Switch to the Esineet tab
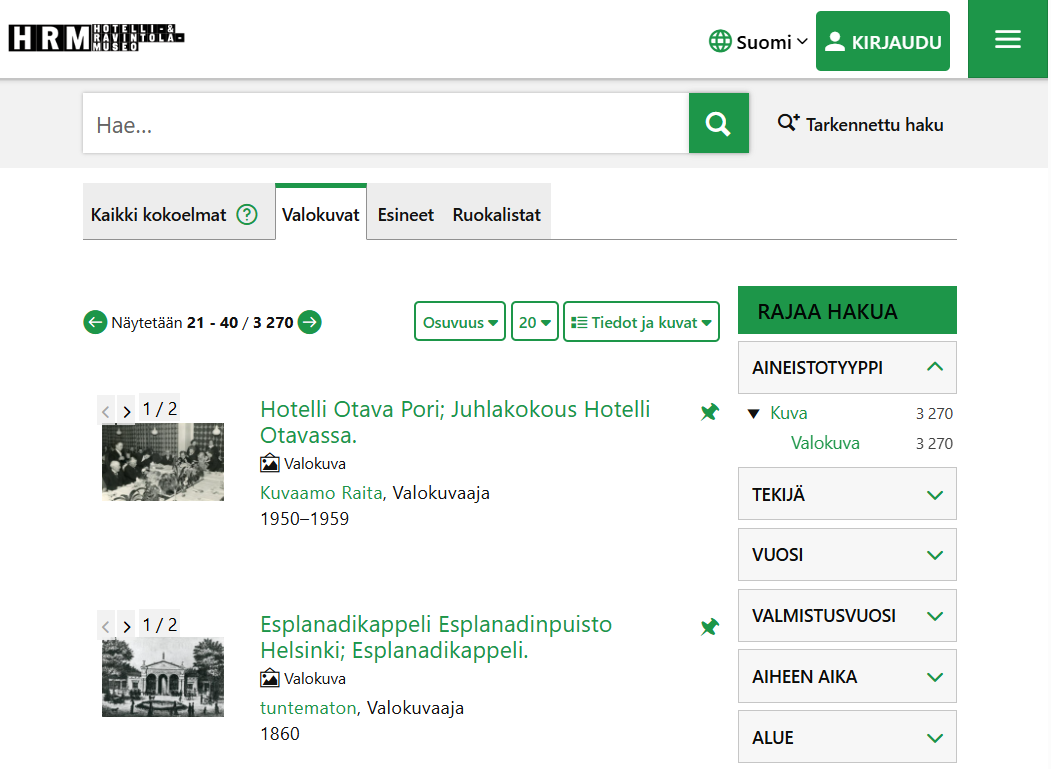This screenshot has width=1051, height=769. coord(405,215)
